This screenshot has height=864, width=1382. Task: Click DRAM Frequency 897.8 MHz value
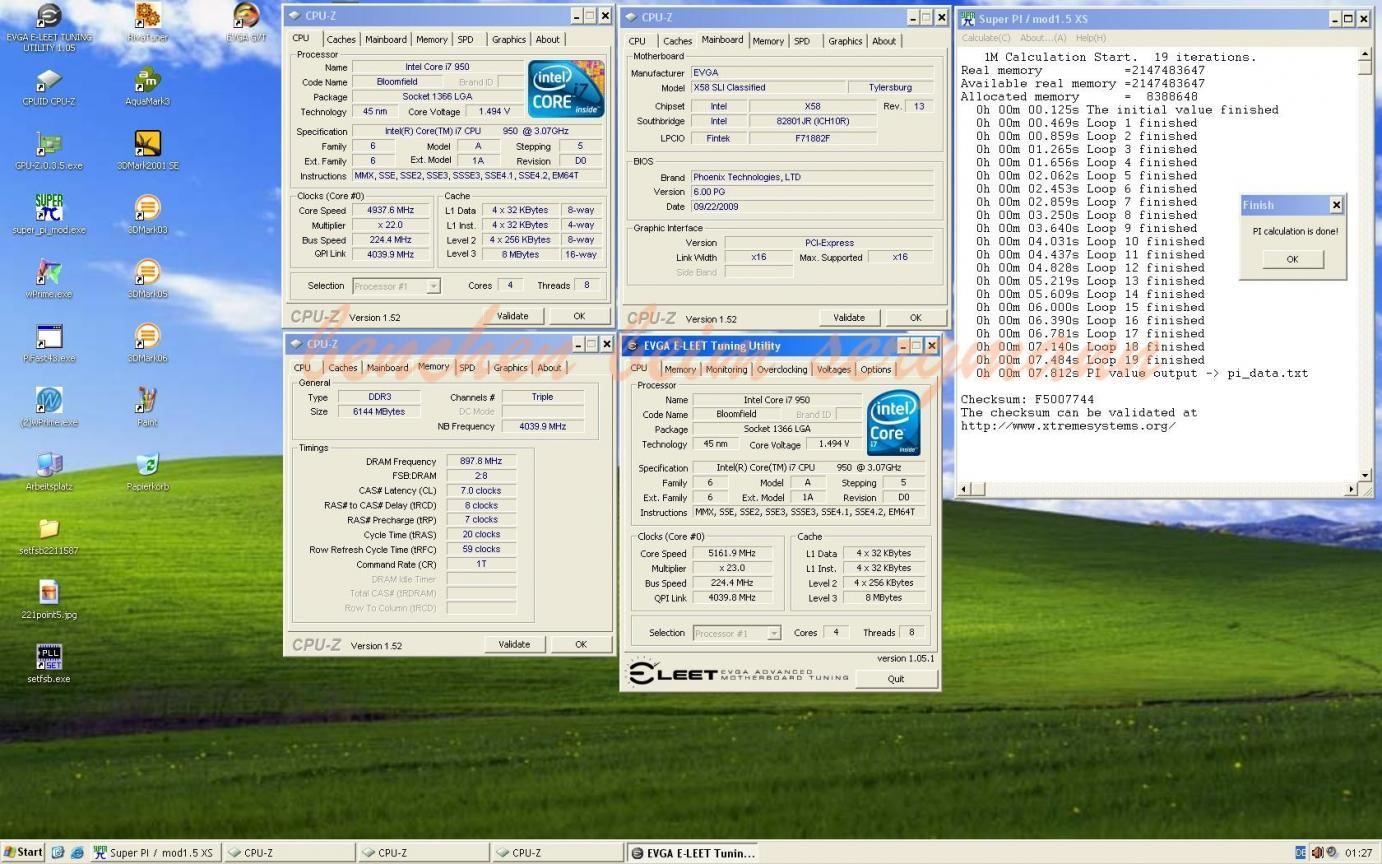[x=481, y=461]
